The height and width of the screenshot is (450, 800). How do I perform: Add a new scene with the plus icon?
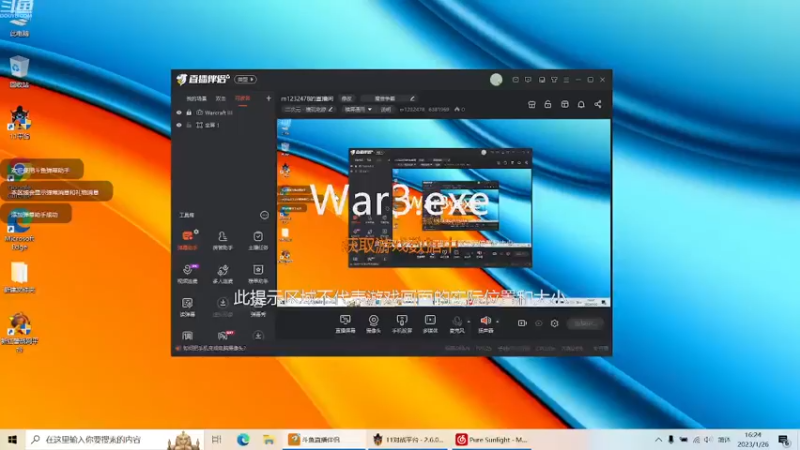click(x=268, y=98)
